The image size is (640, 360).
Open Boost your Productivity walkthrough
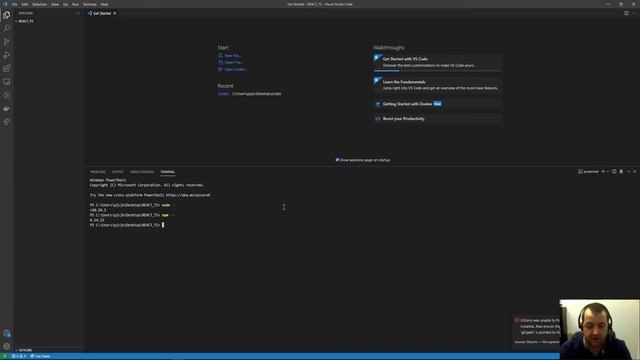coord(438,119)
